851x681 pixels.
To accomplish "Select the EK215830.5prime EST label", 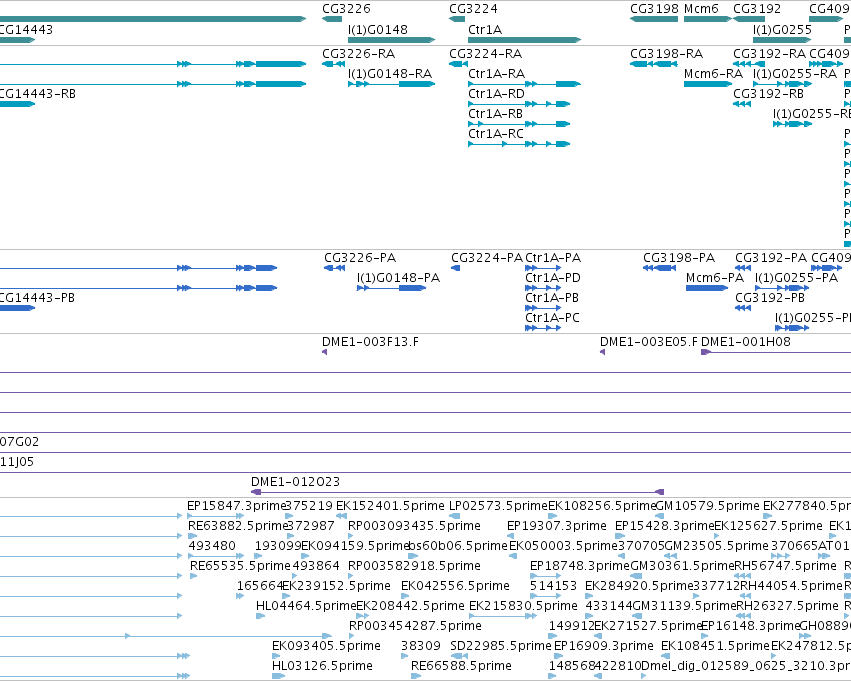I will (x=523, y=605).
